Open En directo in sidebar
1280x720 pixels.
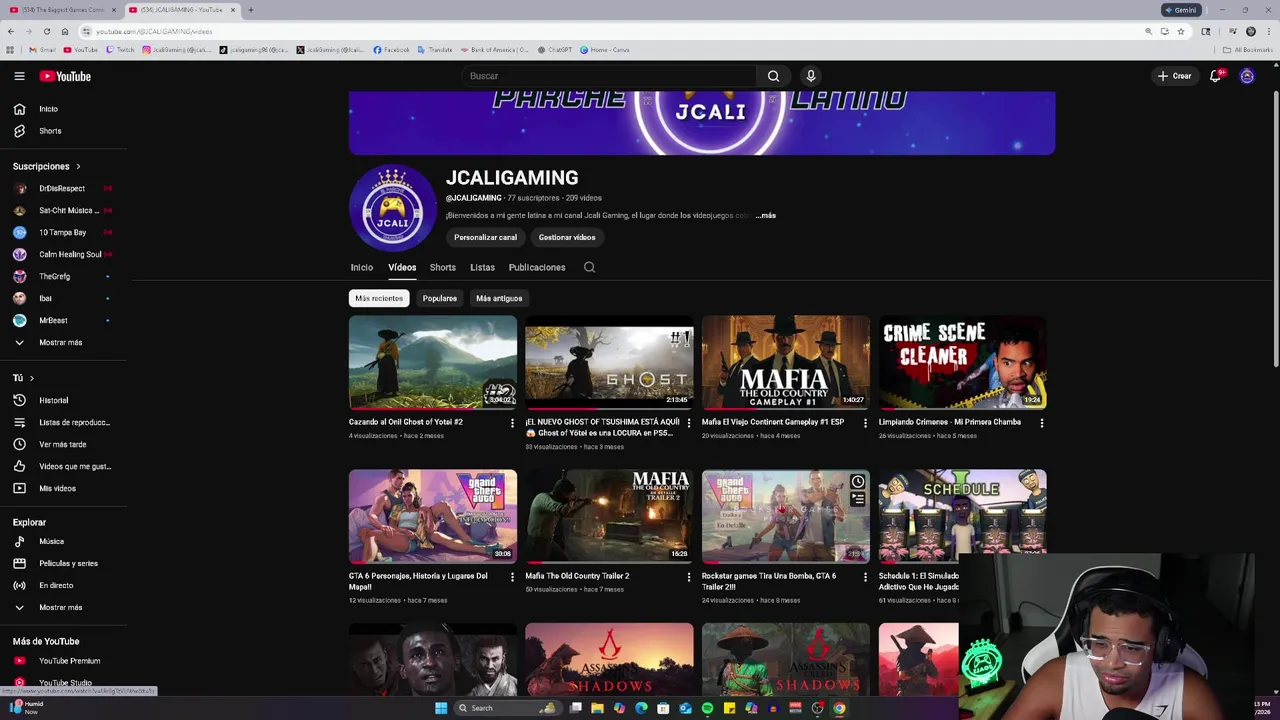(x=56, y=585)
